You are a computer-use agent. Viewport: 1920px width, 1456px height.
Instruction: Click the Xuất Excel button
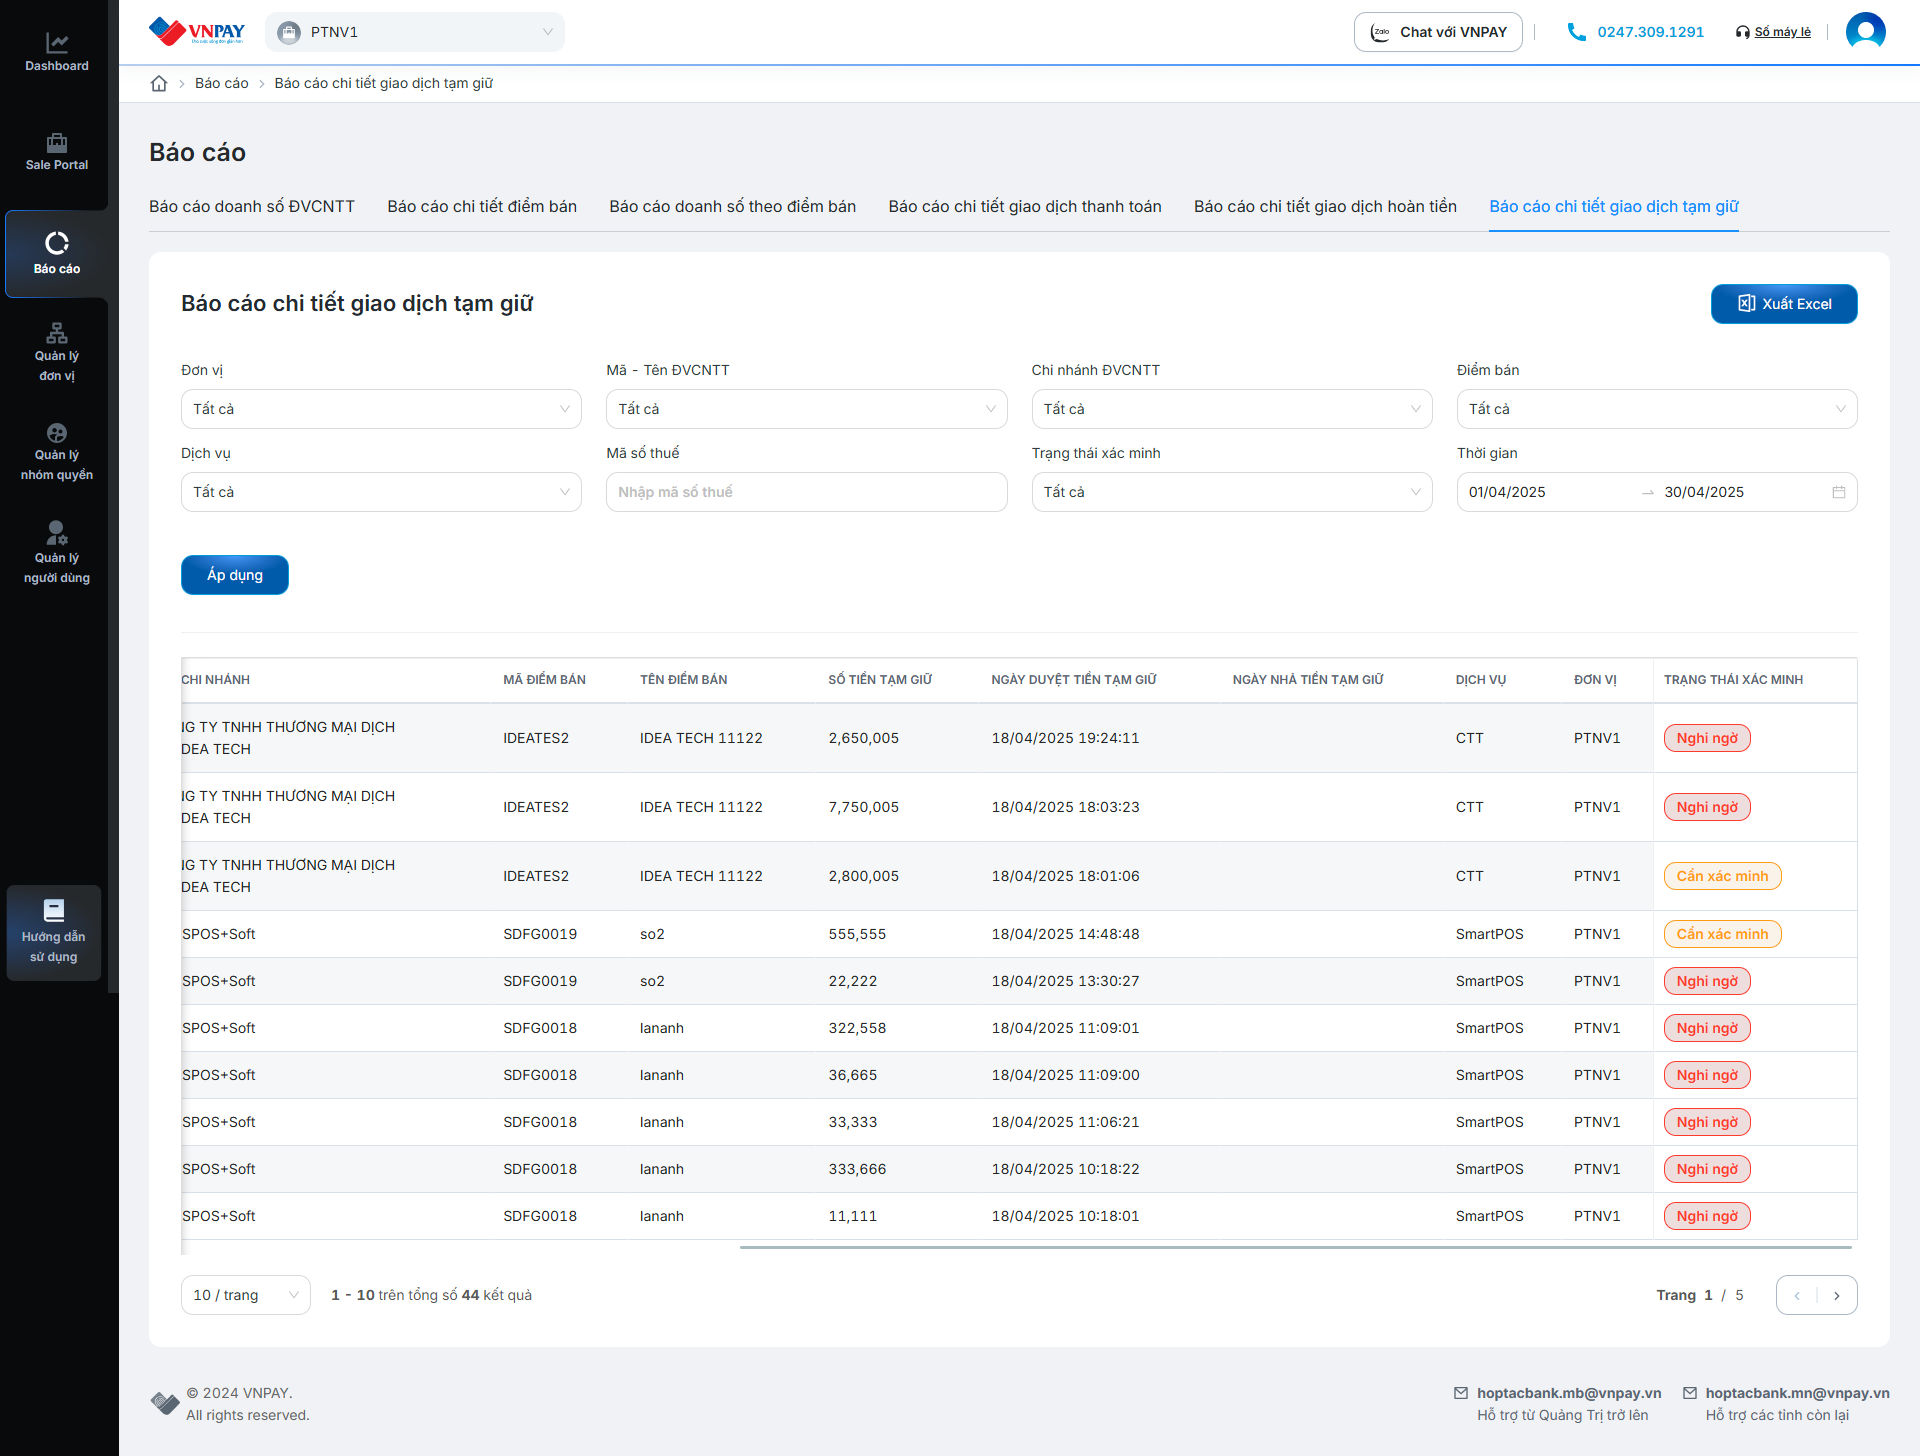click(x=1784, y=304)
